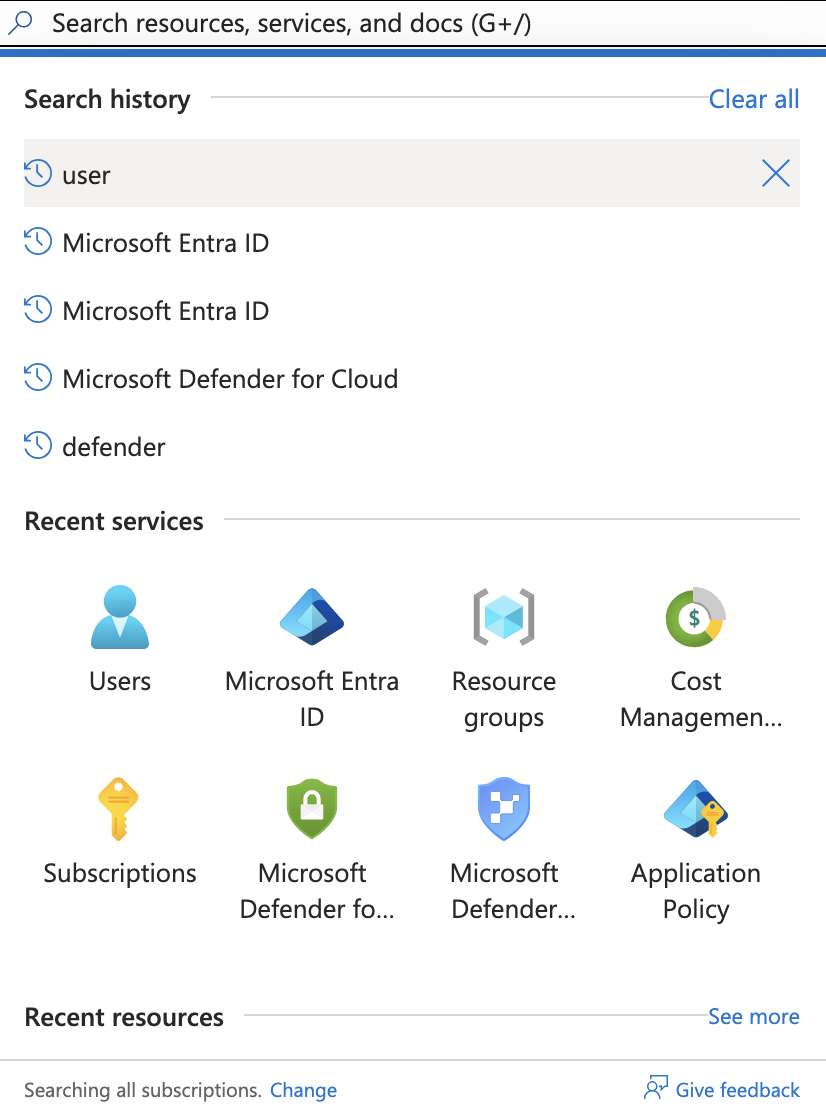Open Subscriptions key icon
This screenshot has height=1108, width=826.
[119, 809]
